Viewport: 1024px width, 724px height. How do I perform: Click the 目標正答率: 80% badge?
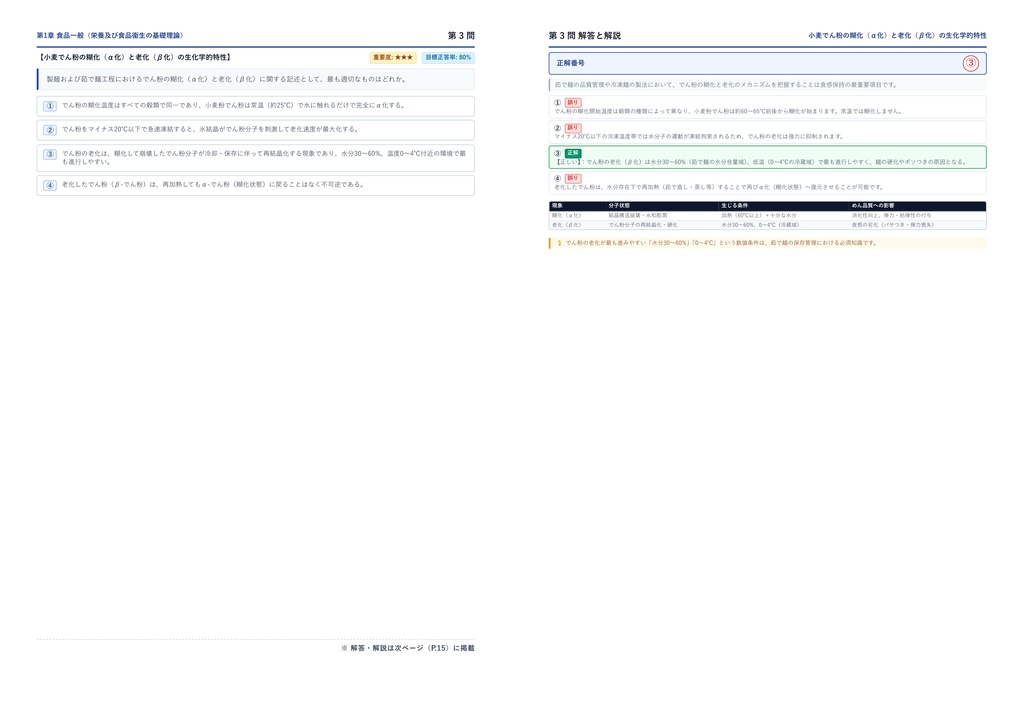click(448, 57)
